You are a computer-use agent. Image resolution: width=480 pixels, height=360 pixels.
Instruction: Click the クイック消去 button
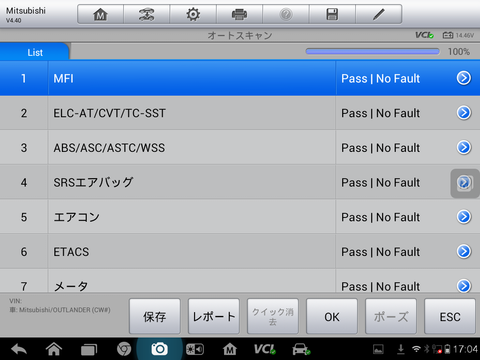pos(273,316)
